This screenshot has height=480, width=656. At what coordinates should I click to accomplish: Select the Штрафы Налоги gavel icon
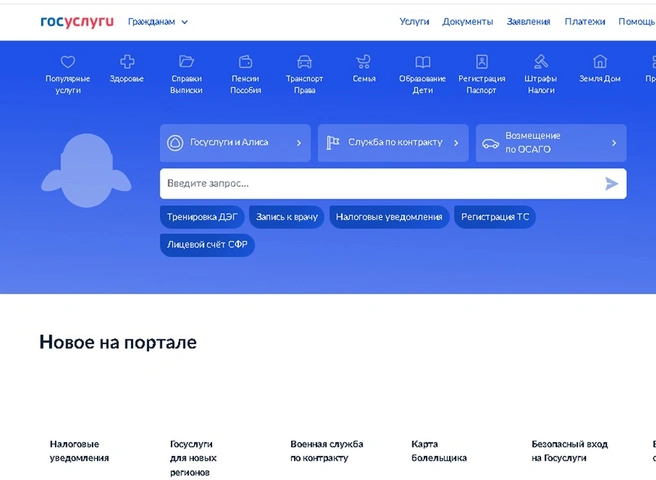(x=541, y=62)
